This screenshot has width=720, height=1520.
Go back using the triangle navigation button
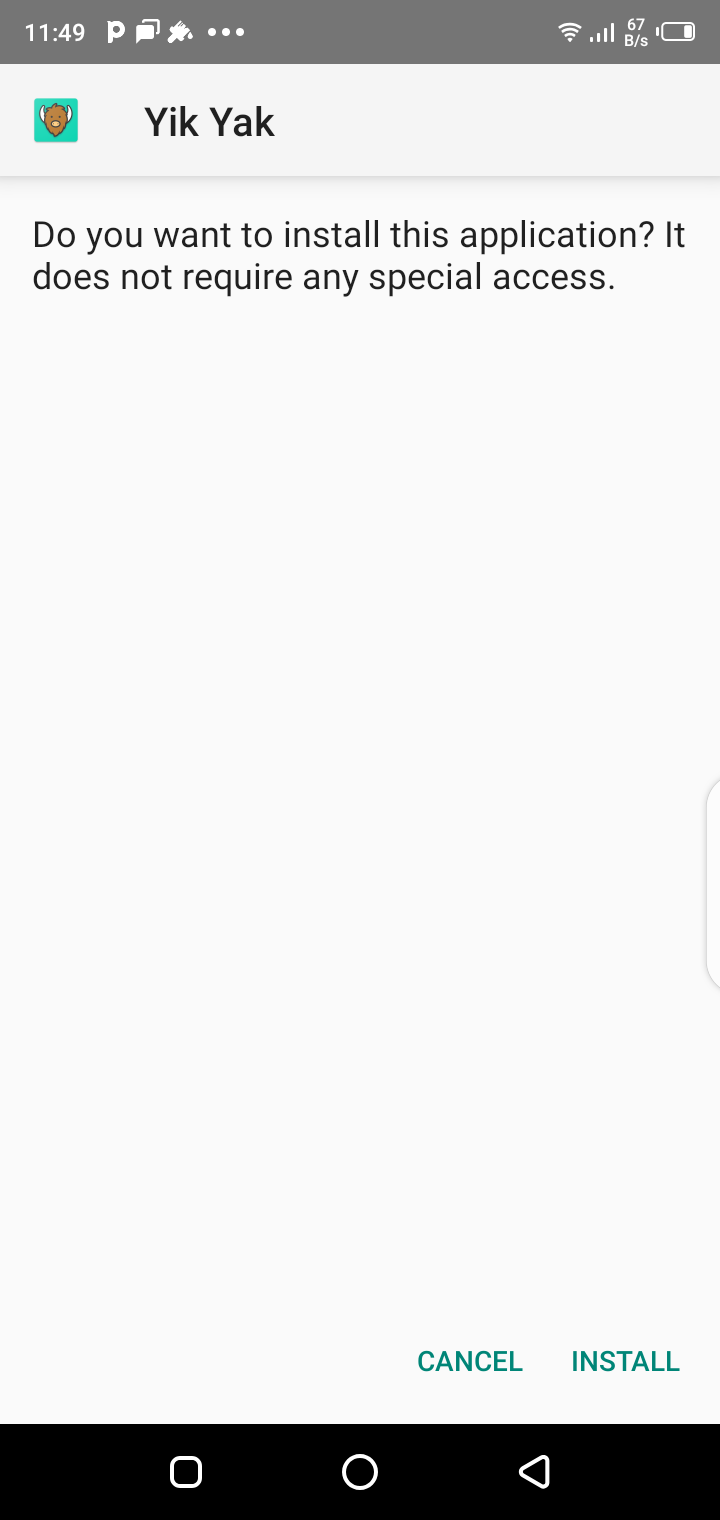point(534,1471)
